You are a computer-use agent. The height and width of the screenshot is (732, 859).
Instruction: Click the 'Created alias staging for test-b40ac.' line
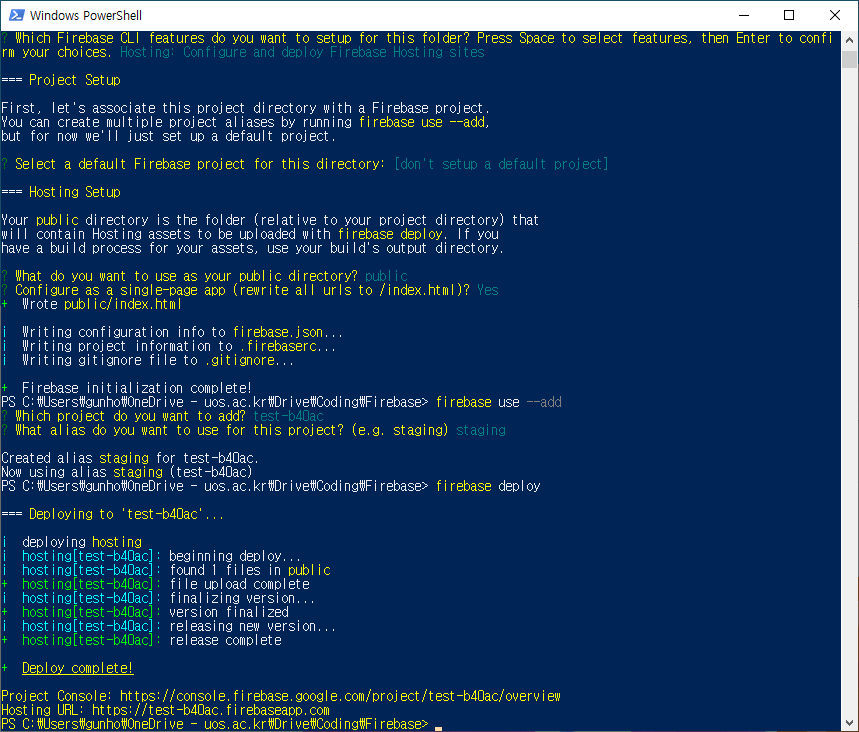pyautogui.click(x=130, y=458)
